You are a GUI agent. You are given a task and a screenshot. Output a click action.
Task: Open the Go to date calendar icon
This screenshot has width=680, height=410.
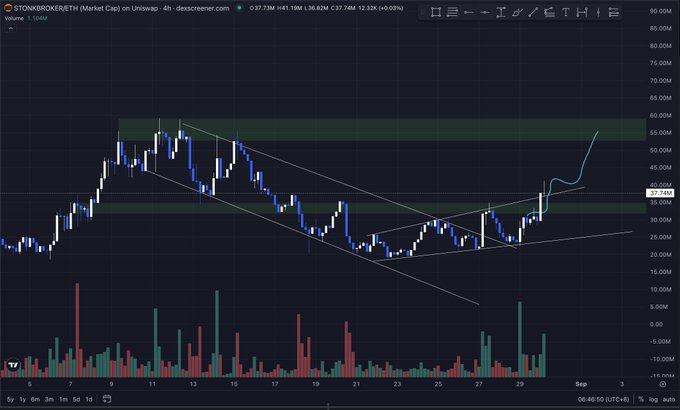tap(107, 399)
